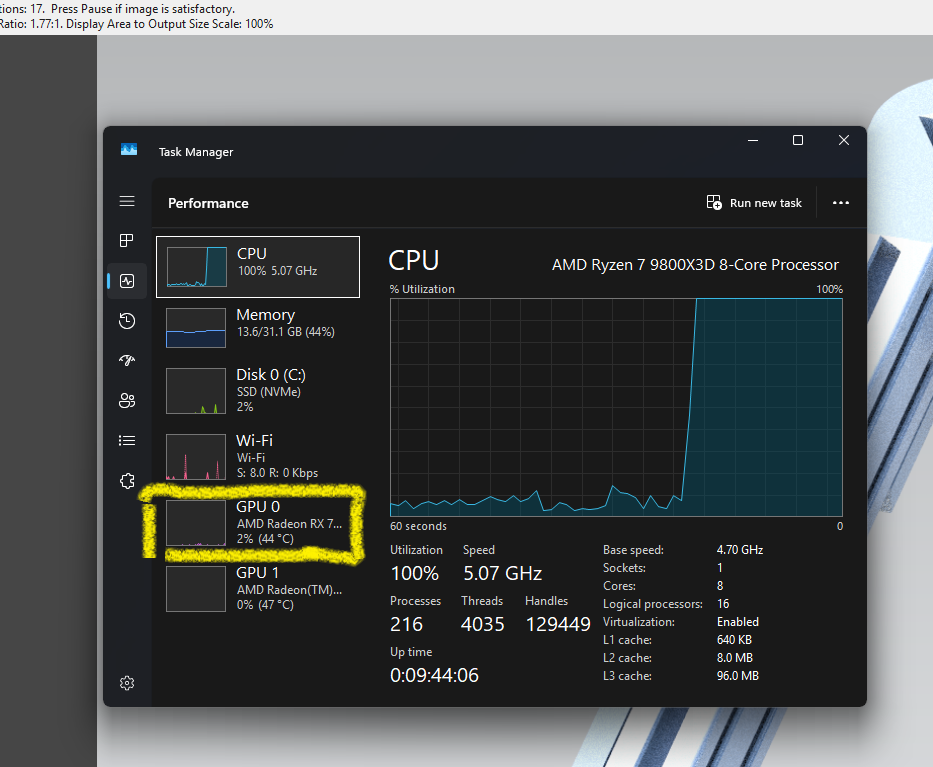Click the Wi-Fi S: 8.0 R: 0 Kbps text
The height and width of the screenshot is (767, 933).
coord(277,473)
